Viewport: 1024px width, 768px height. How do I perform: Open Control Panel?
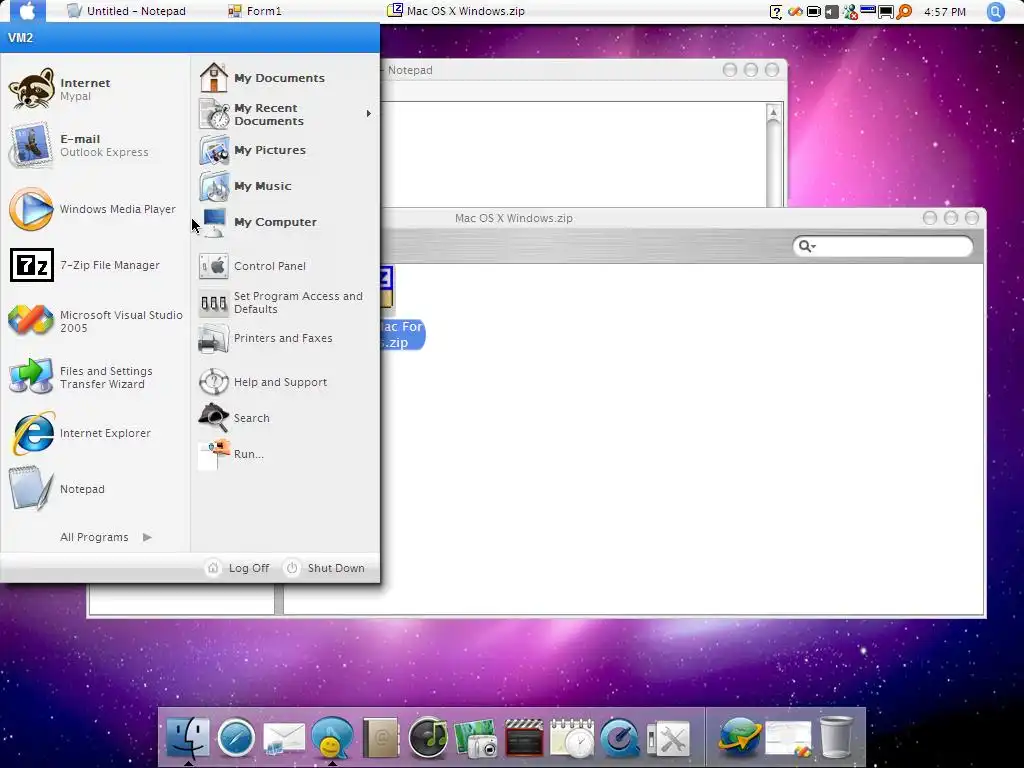[285, 266]
